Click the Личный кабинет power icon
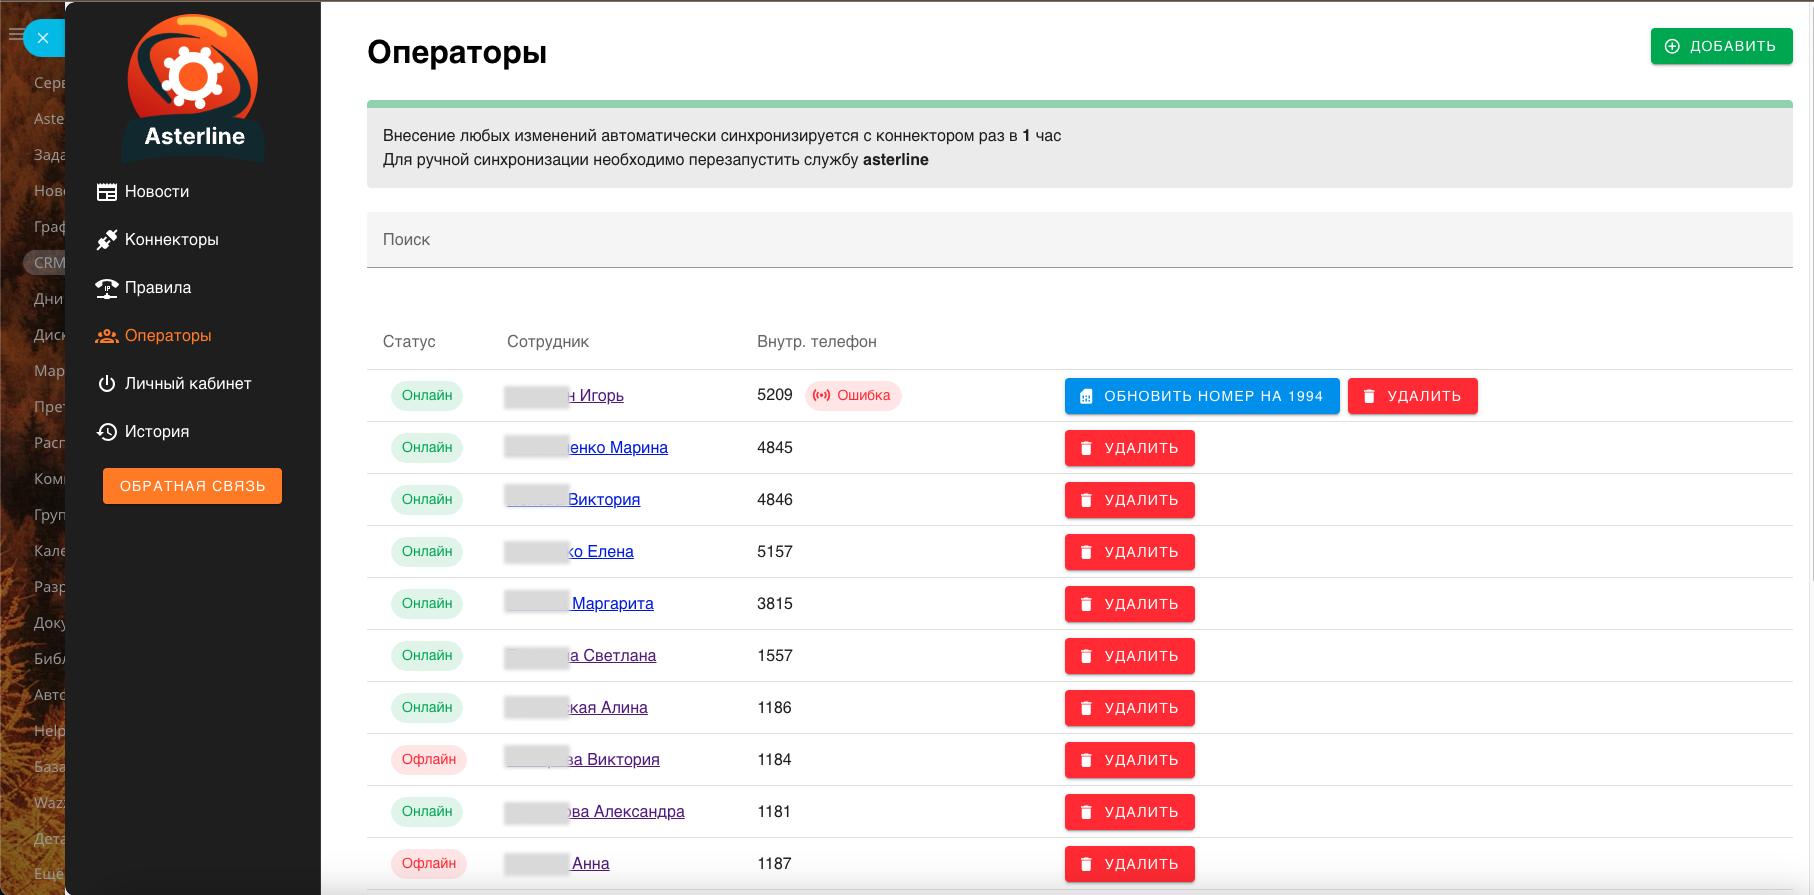Image resolution: width=1814 pixels, height=895 pixels. (x=107, y=384)
